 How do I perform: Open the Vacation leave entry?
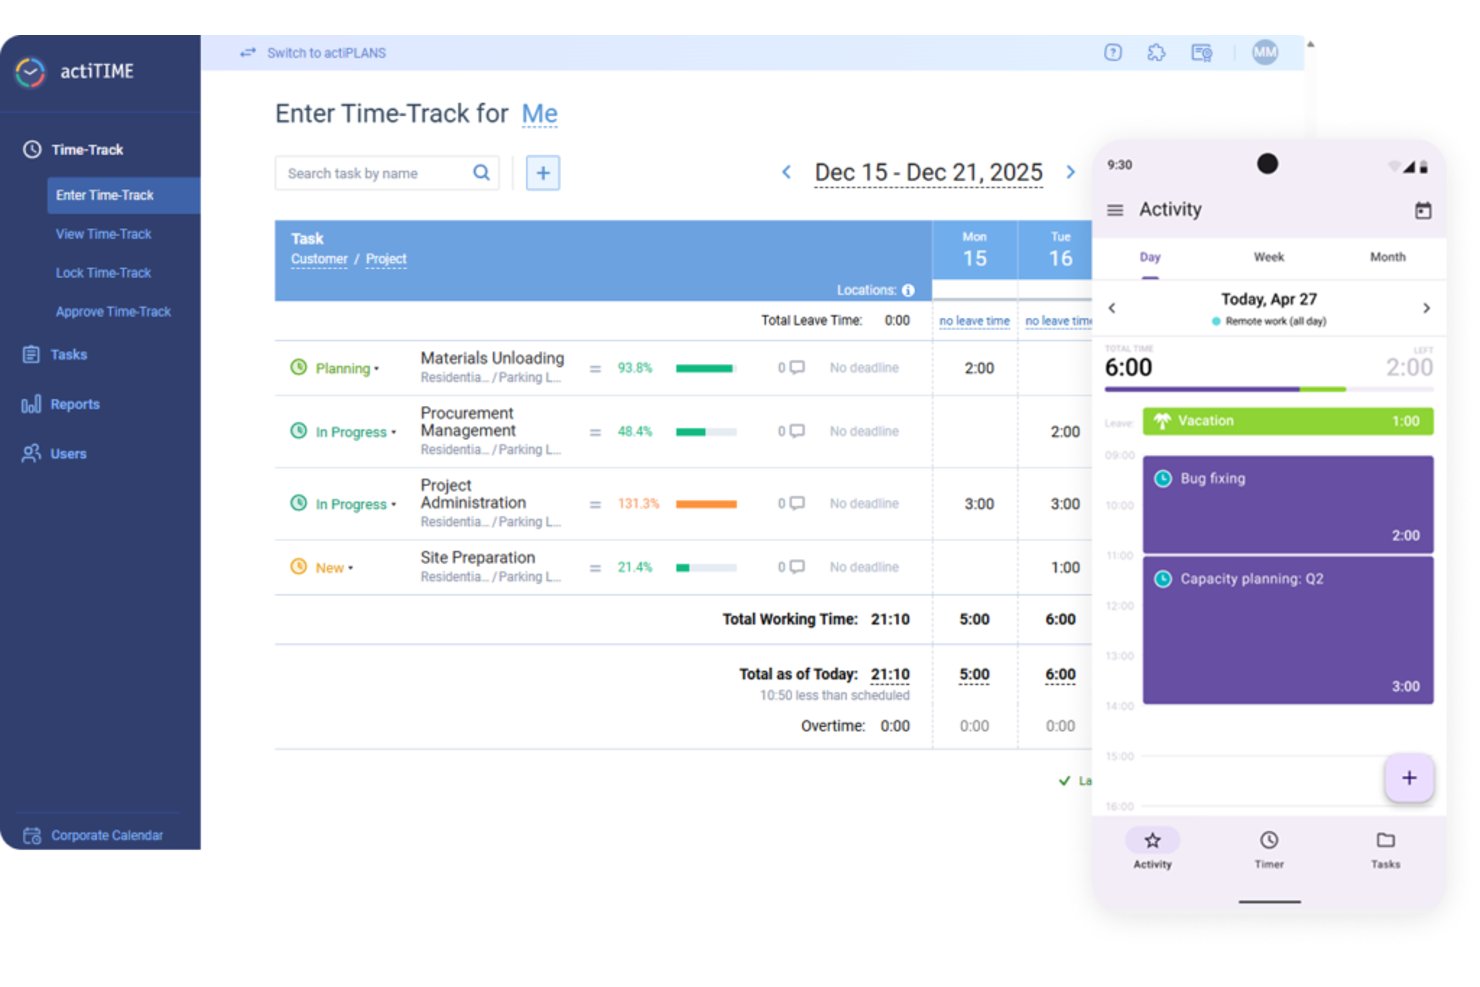1288,421
